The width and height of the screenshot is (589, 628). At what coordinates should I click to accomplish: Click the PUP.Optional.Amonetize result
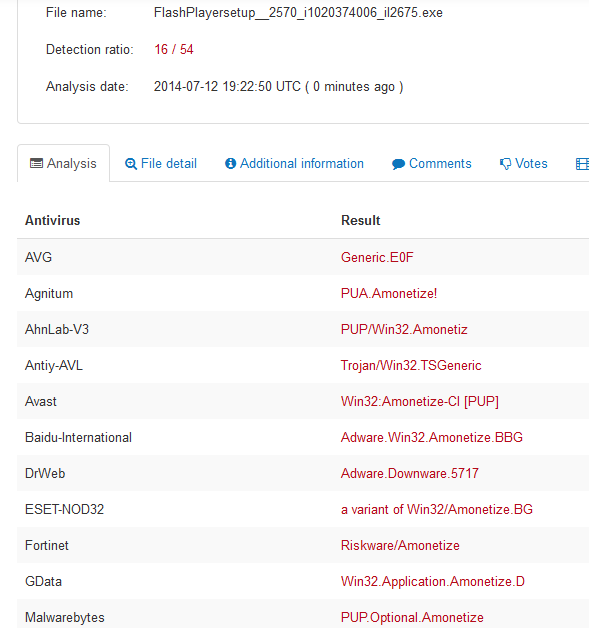(412, 618)
